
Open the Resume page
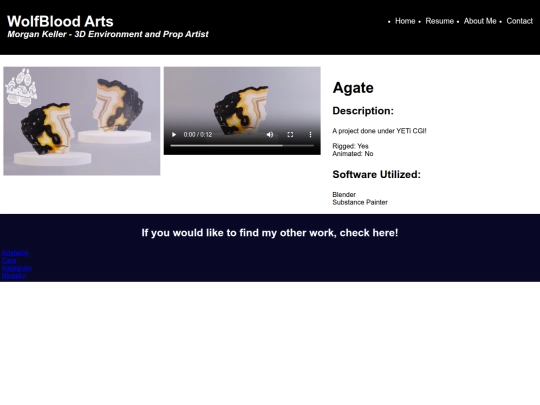coord(439,21)
